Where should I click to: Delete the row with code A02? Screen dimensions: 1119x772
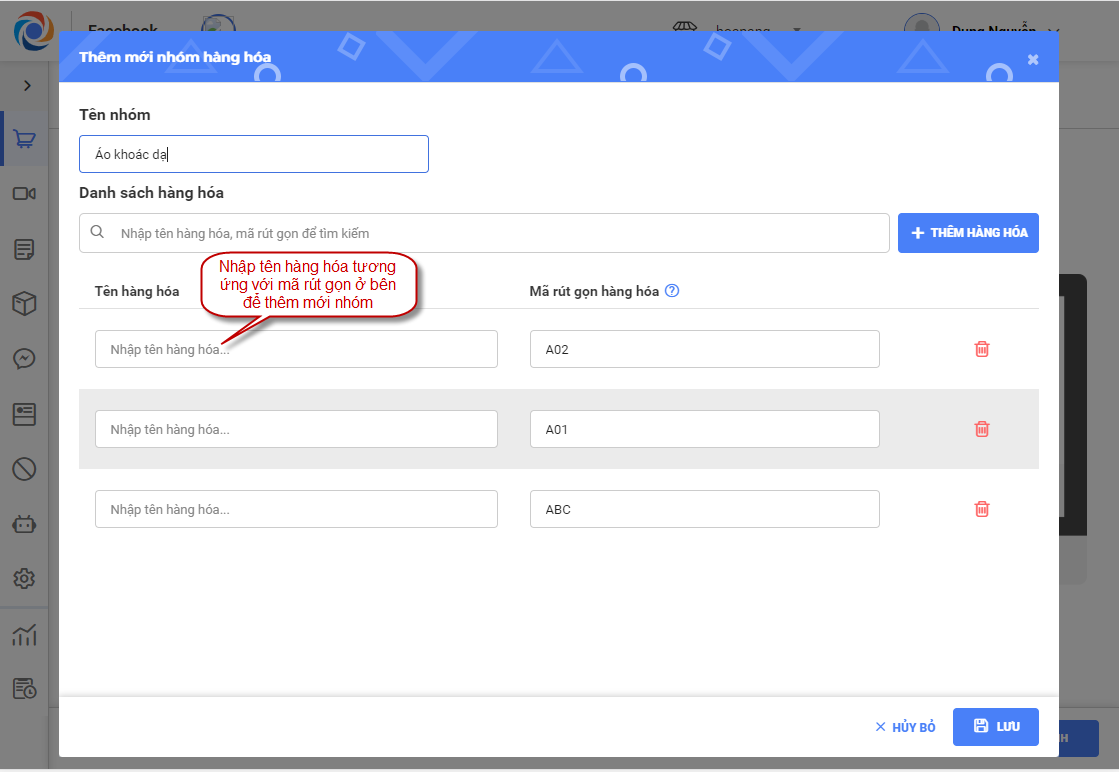pyautogui.click(x=982, y=349)
